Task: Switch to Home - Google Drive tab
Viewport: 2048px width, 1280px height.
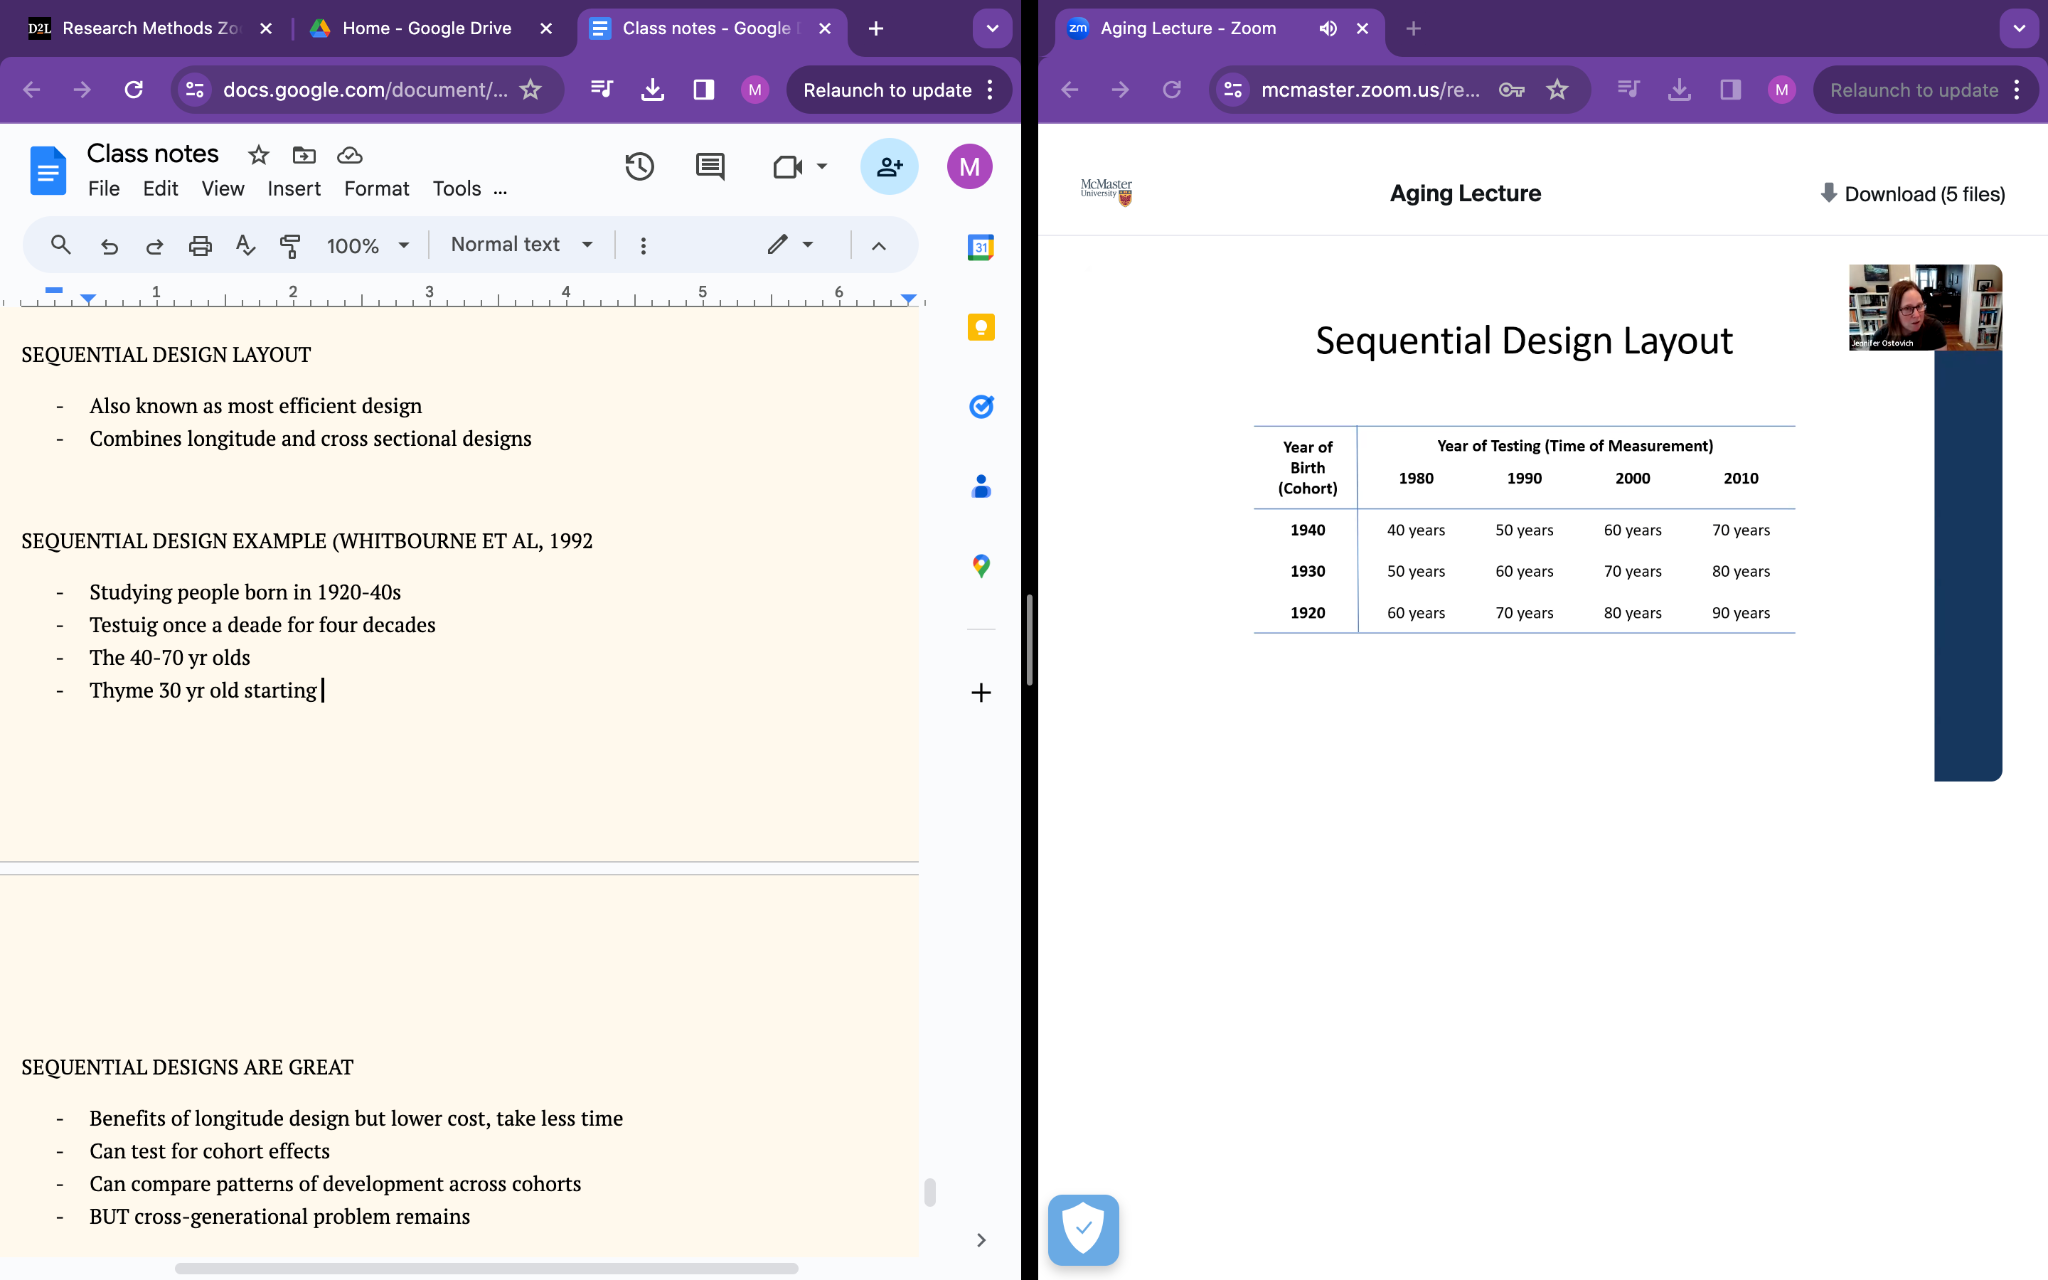Action: click(x=426, y=28)
